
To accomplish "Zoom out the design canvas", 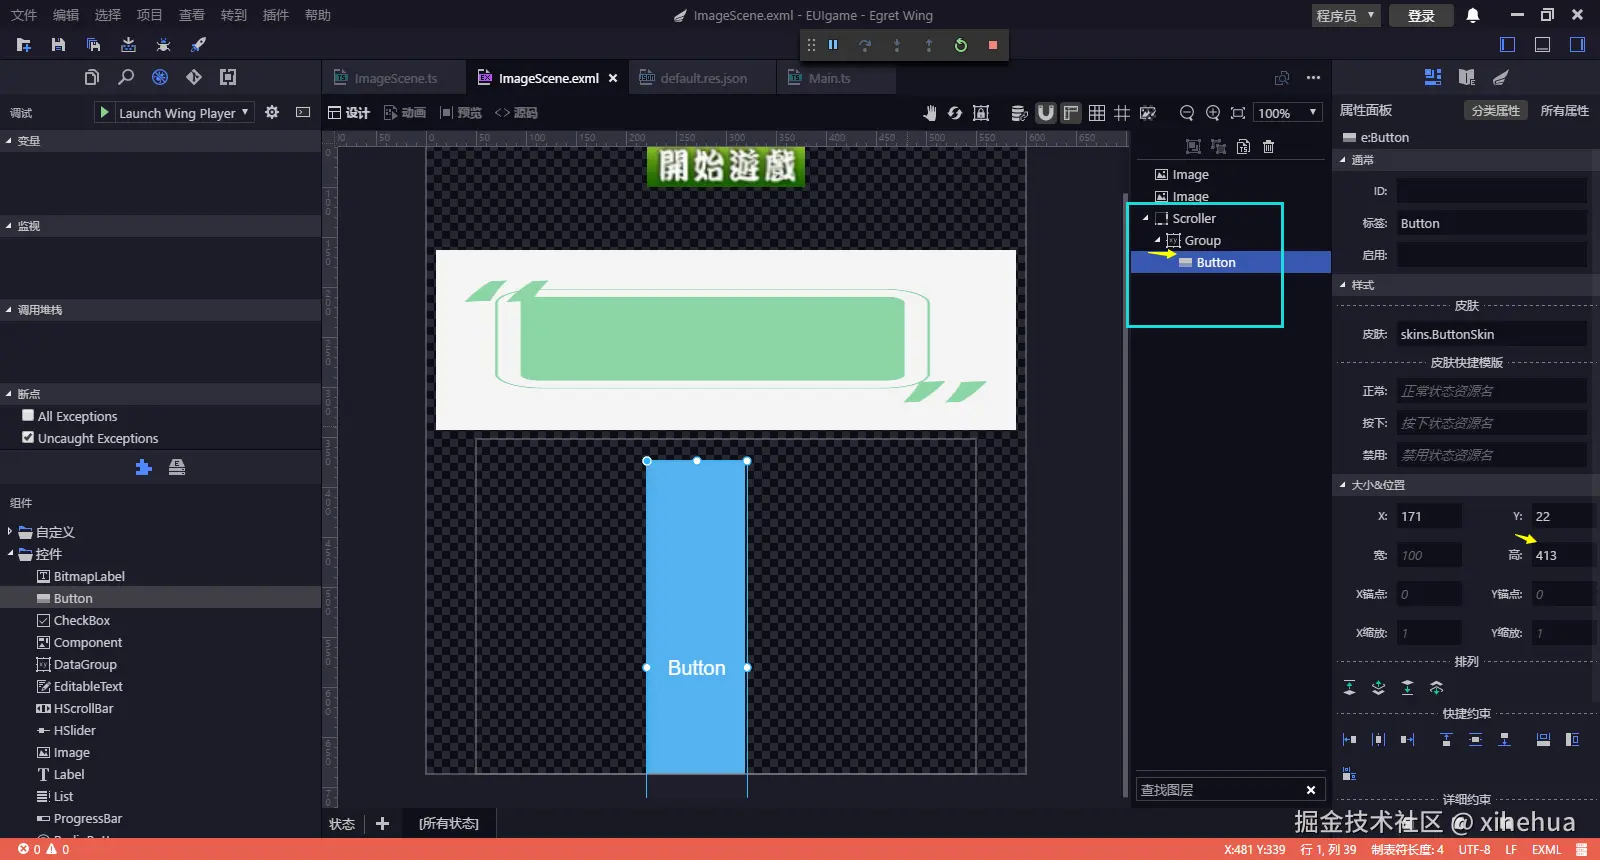I will 1187,113.
